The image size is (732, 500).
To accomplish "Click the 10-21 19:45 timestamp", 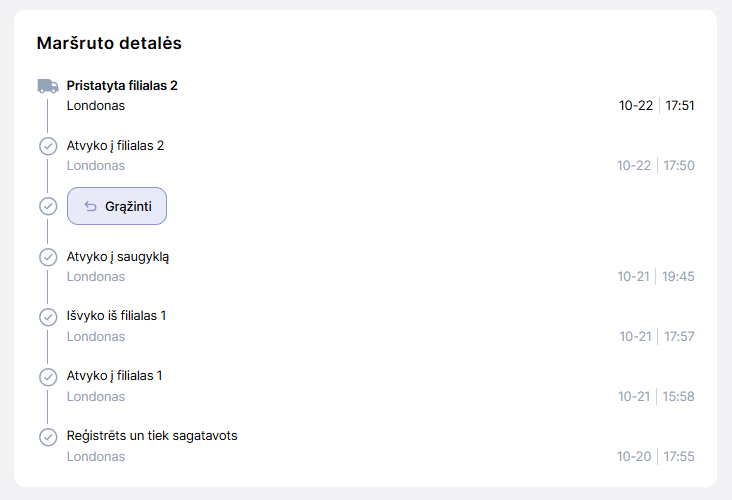I will [656, 277].
